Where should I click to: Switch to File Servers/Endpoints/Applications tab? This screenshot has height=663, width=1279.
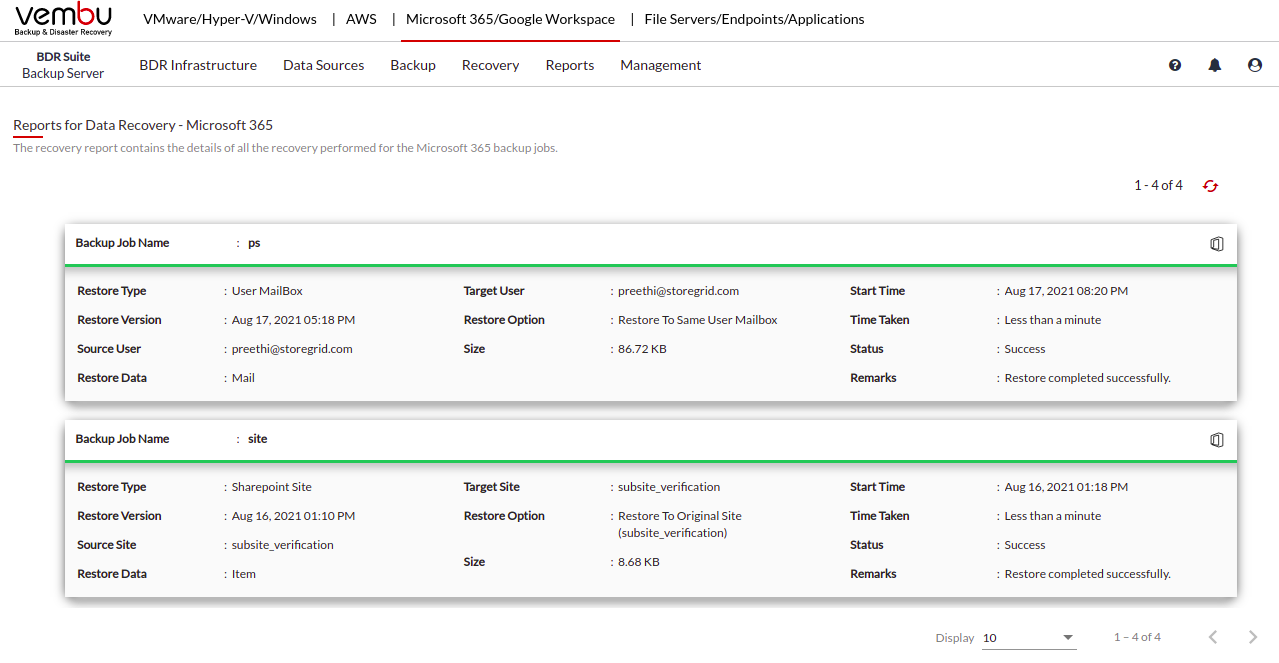pos(754,19)
